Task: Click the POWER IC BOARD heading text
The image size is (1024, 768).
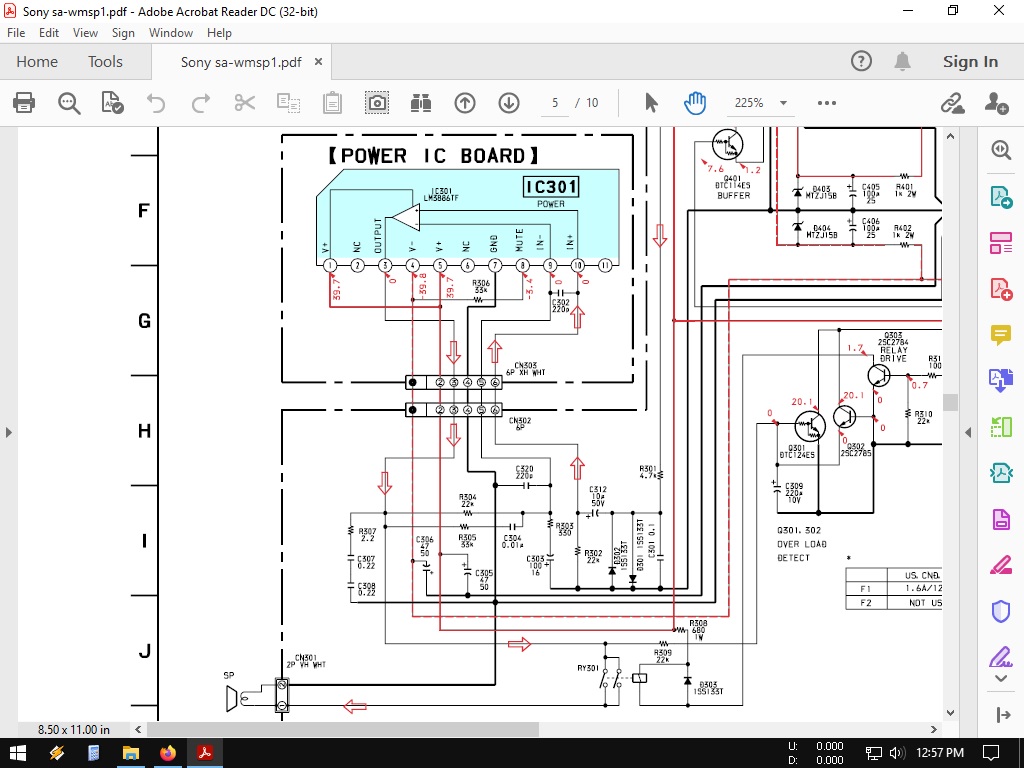Action: 434,156
